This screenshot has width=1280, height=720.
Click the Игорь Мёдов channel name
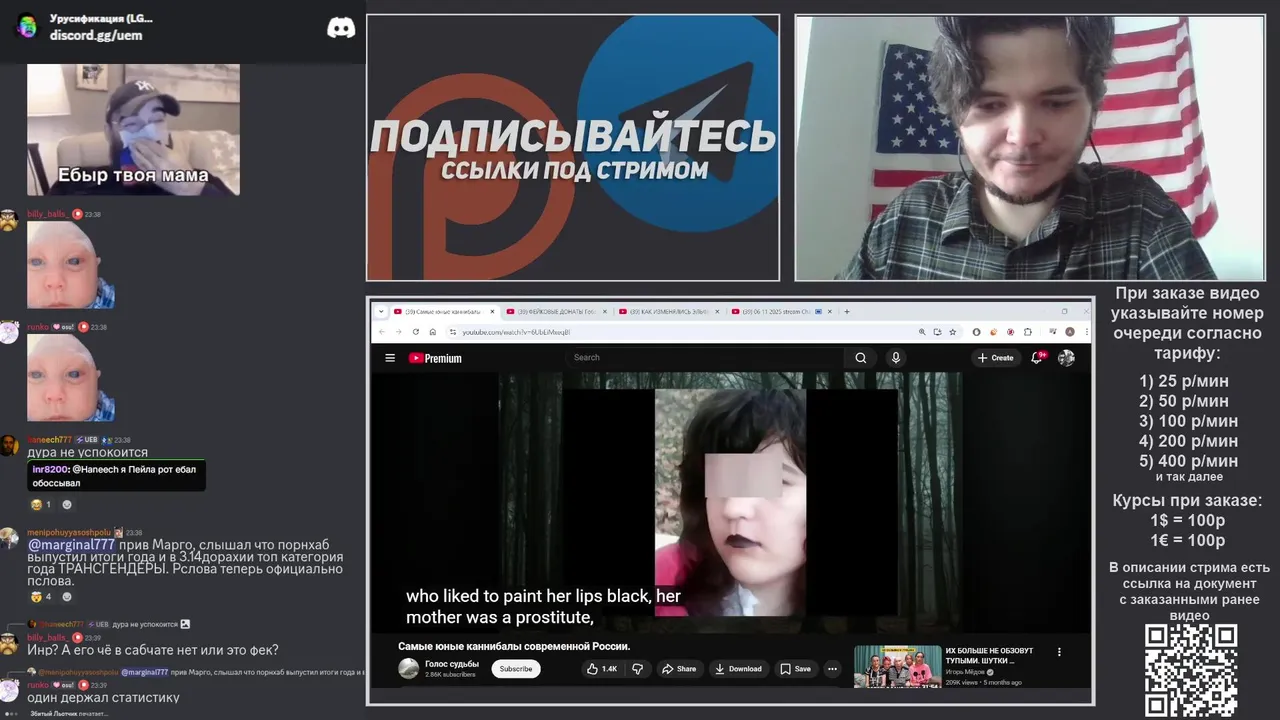[x=966, y=672]
